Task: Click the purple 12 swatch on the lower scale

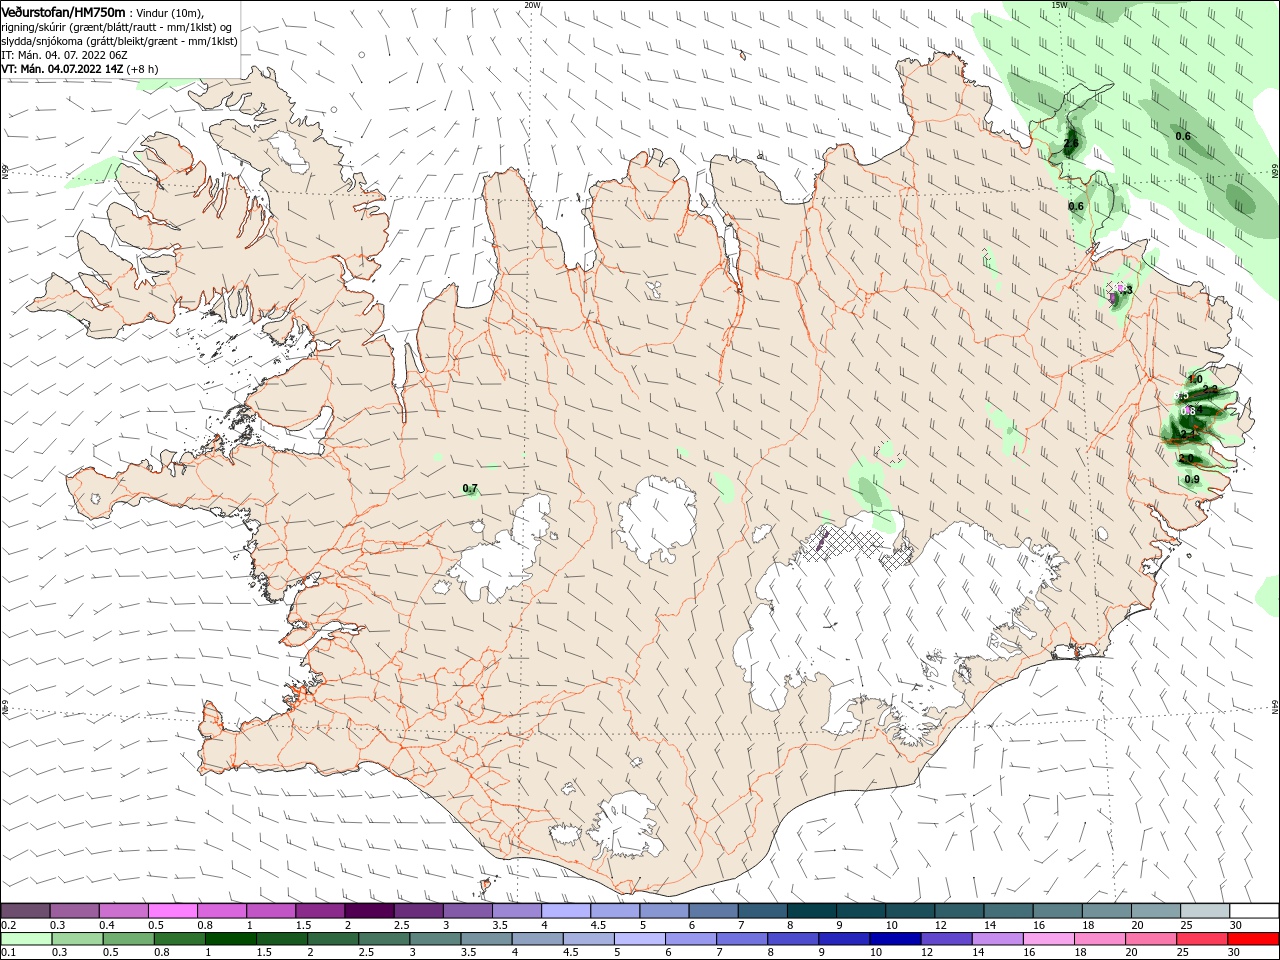Action: pyautogui.click(x=945, y=939)
